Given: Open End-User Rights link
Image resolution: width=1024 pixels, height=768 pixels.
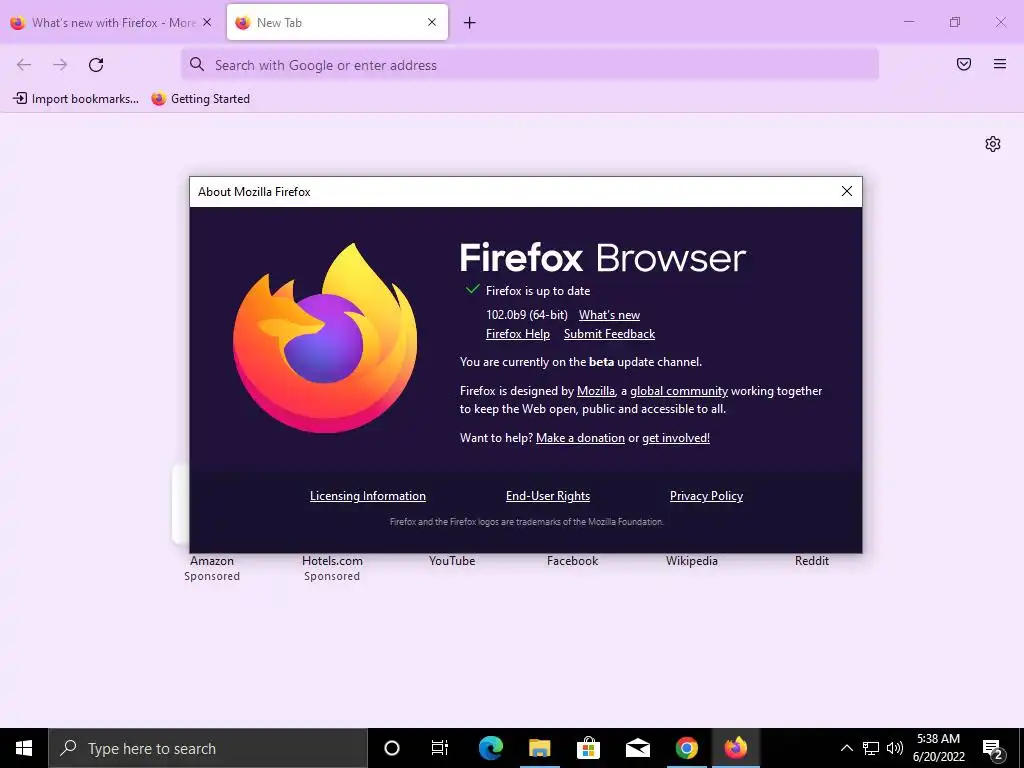Looking at the screenshot, I should pos(548,496).
